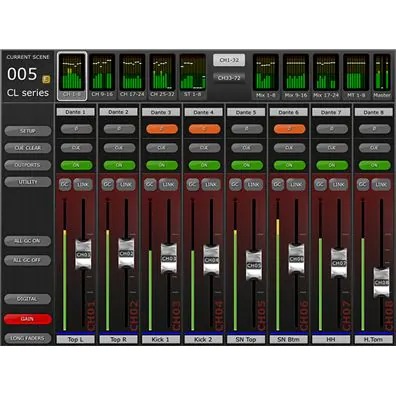Disable orange phase button on Dante 6
396x396 pixels.
[289, 129]
